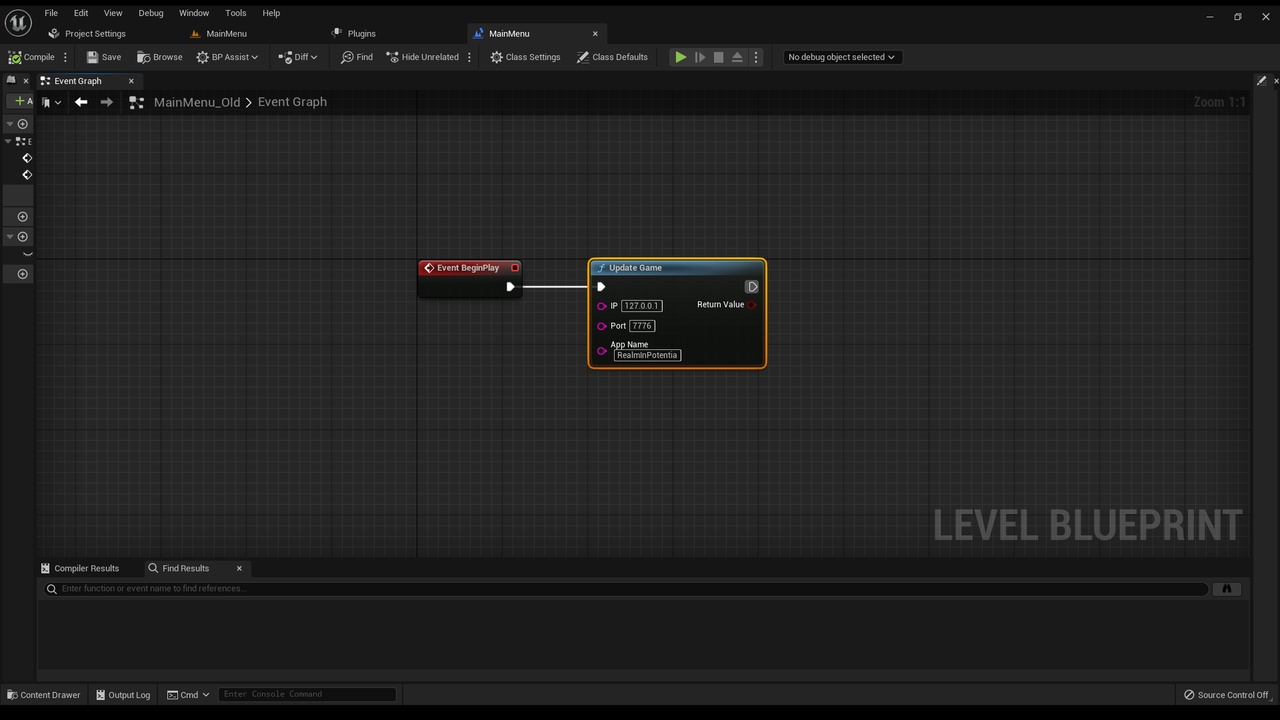1280x720 pixels.
Task: Switch to the Plugins tab
Action: pos(353,33)
